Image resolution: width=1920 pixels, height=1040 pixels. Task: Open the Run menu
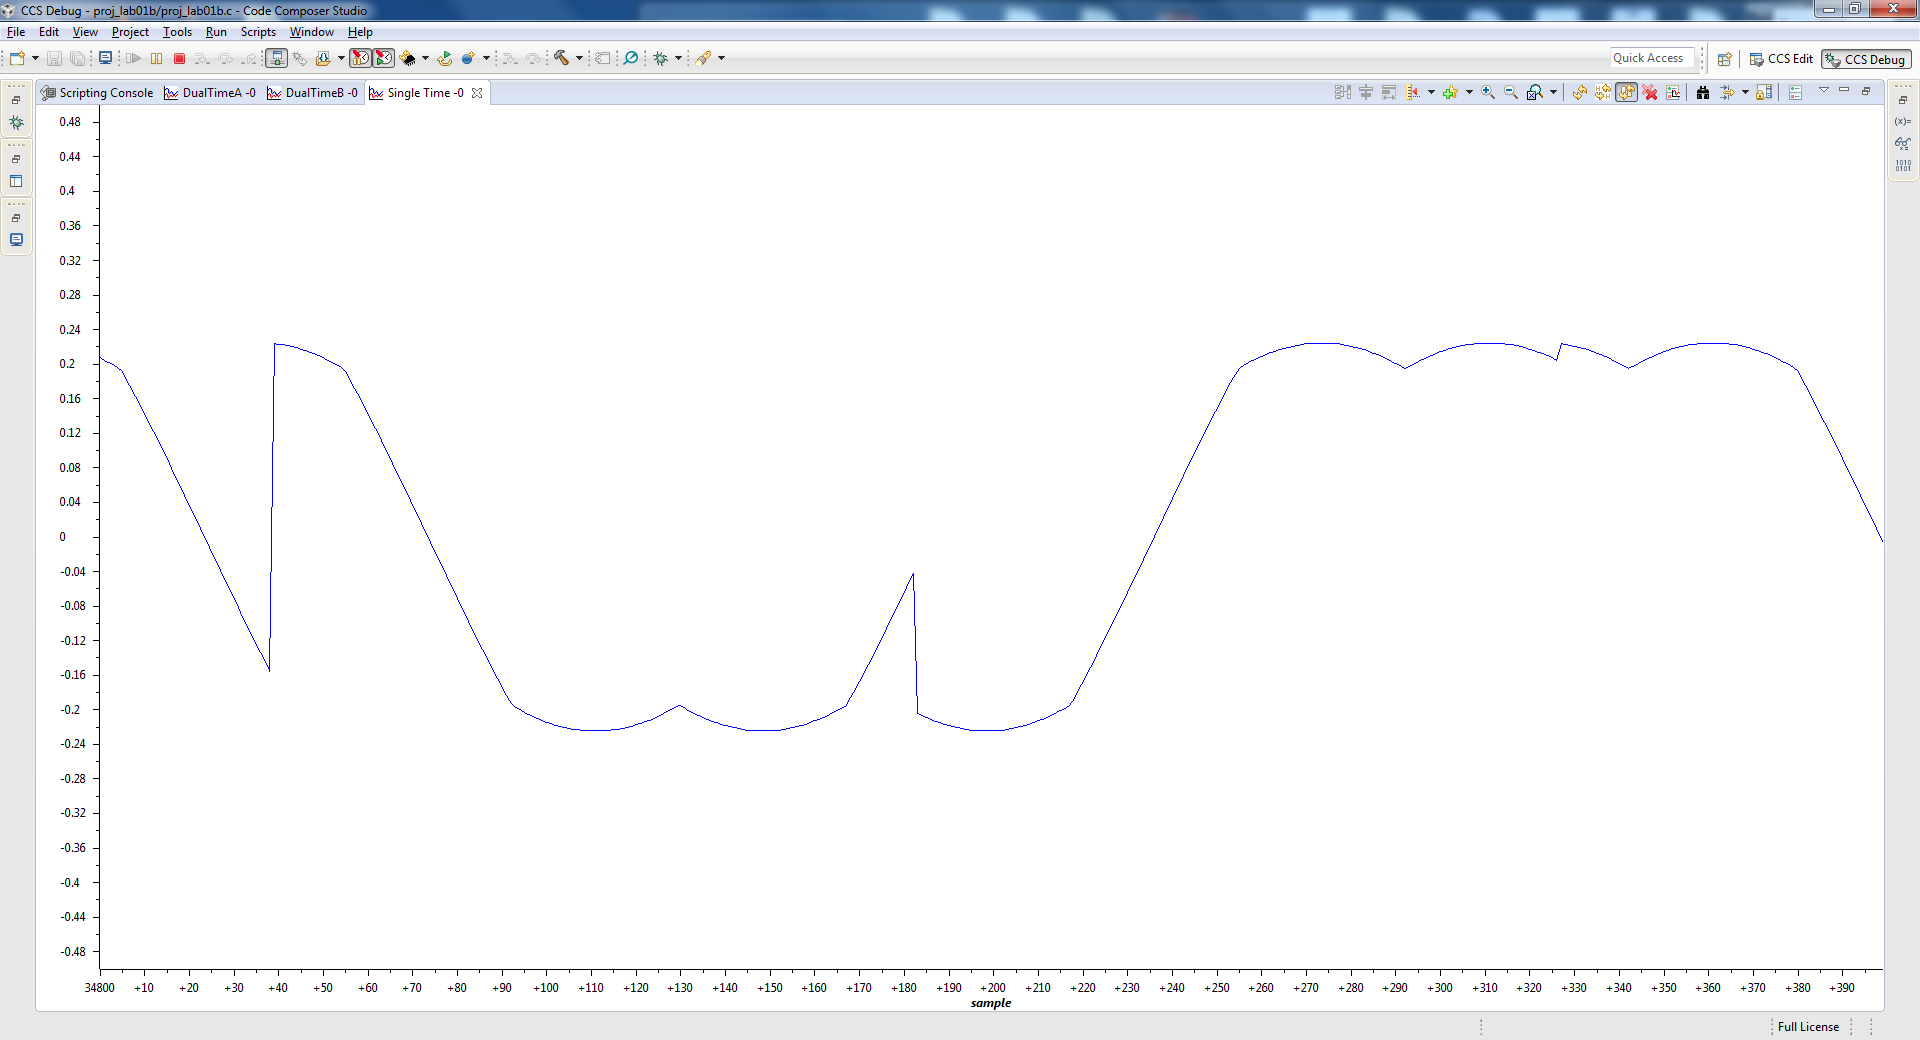pyautogui.click(x=216, y=32)
